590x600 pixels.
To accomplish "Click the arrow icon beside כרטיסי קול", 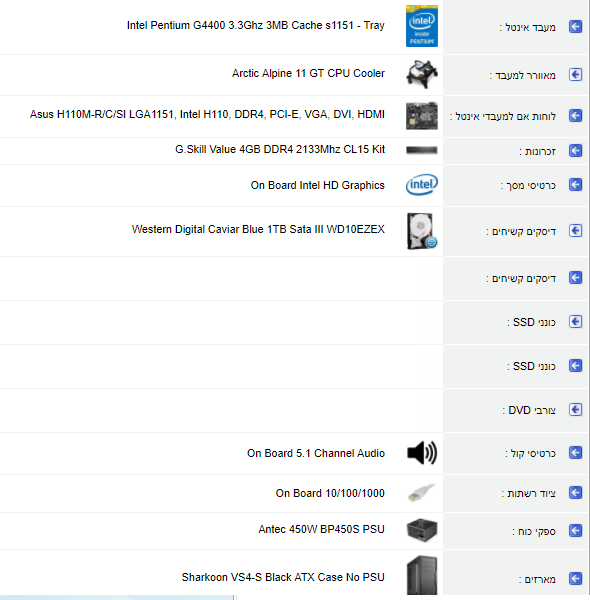I will click(575, 453).
